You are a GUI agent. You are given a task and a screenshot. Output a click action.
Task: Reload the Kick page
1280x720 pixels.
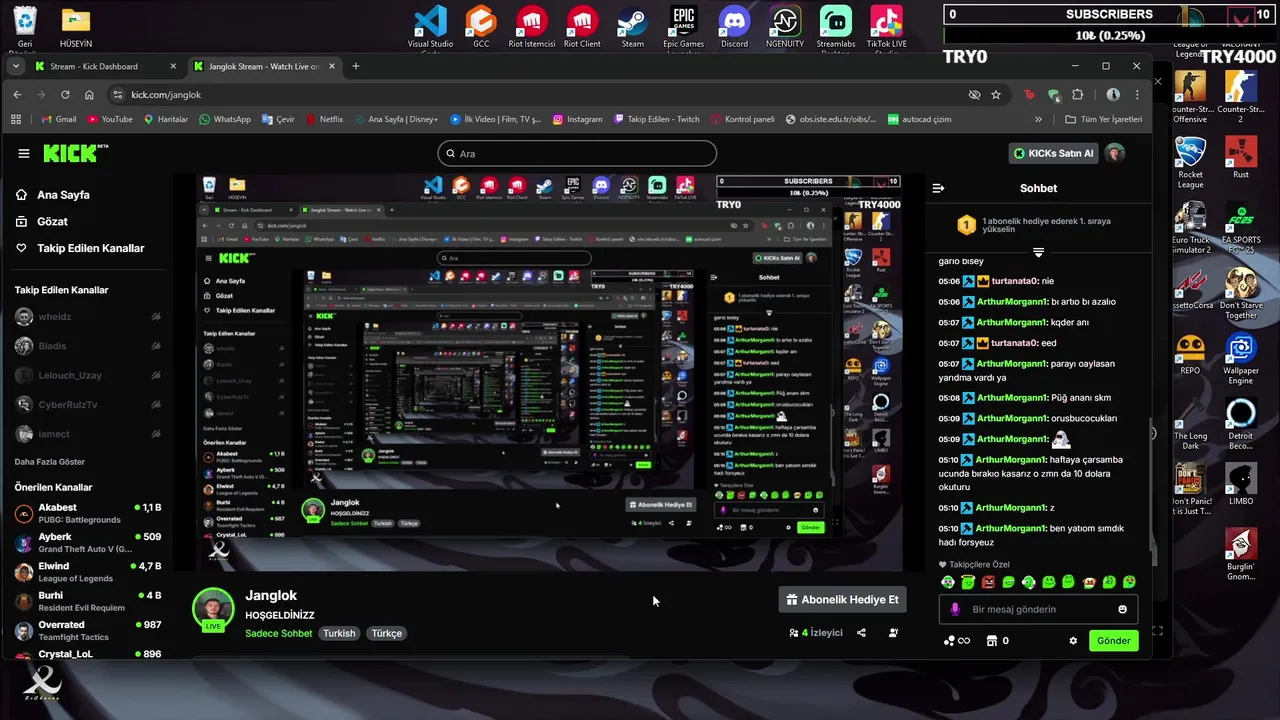tap(65, 94)
